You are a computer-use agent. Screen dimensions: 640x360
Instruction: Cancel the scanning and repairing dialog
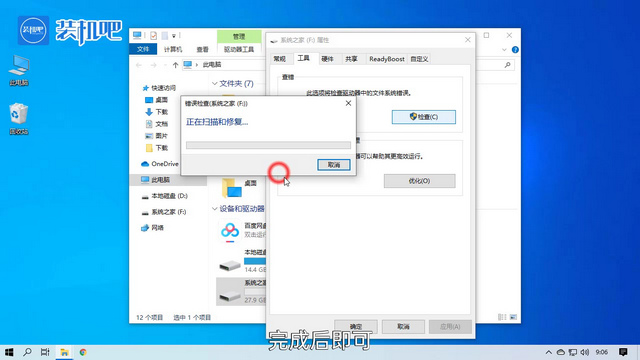click(x=334, y=165)
